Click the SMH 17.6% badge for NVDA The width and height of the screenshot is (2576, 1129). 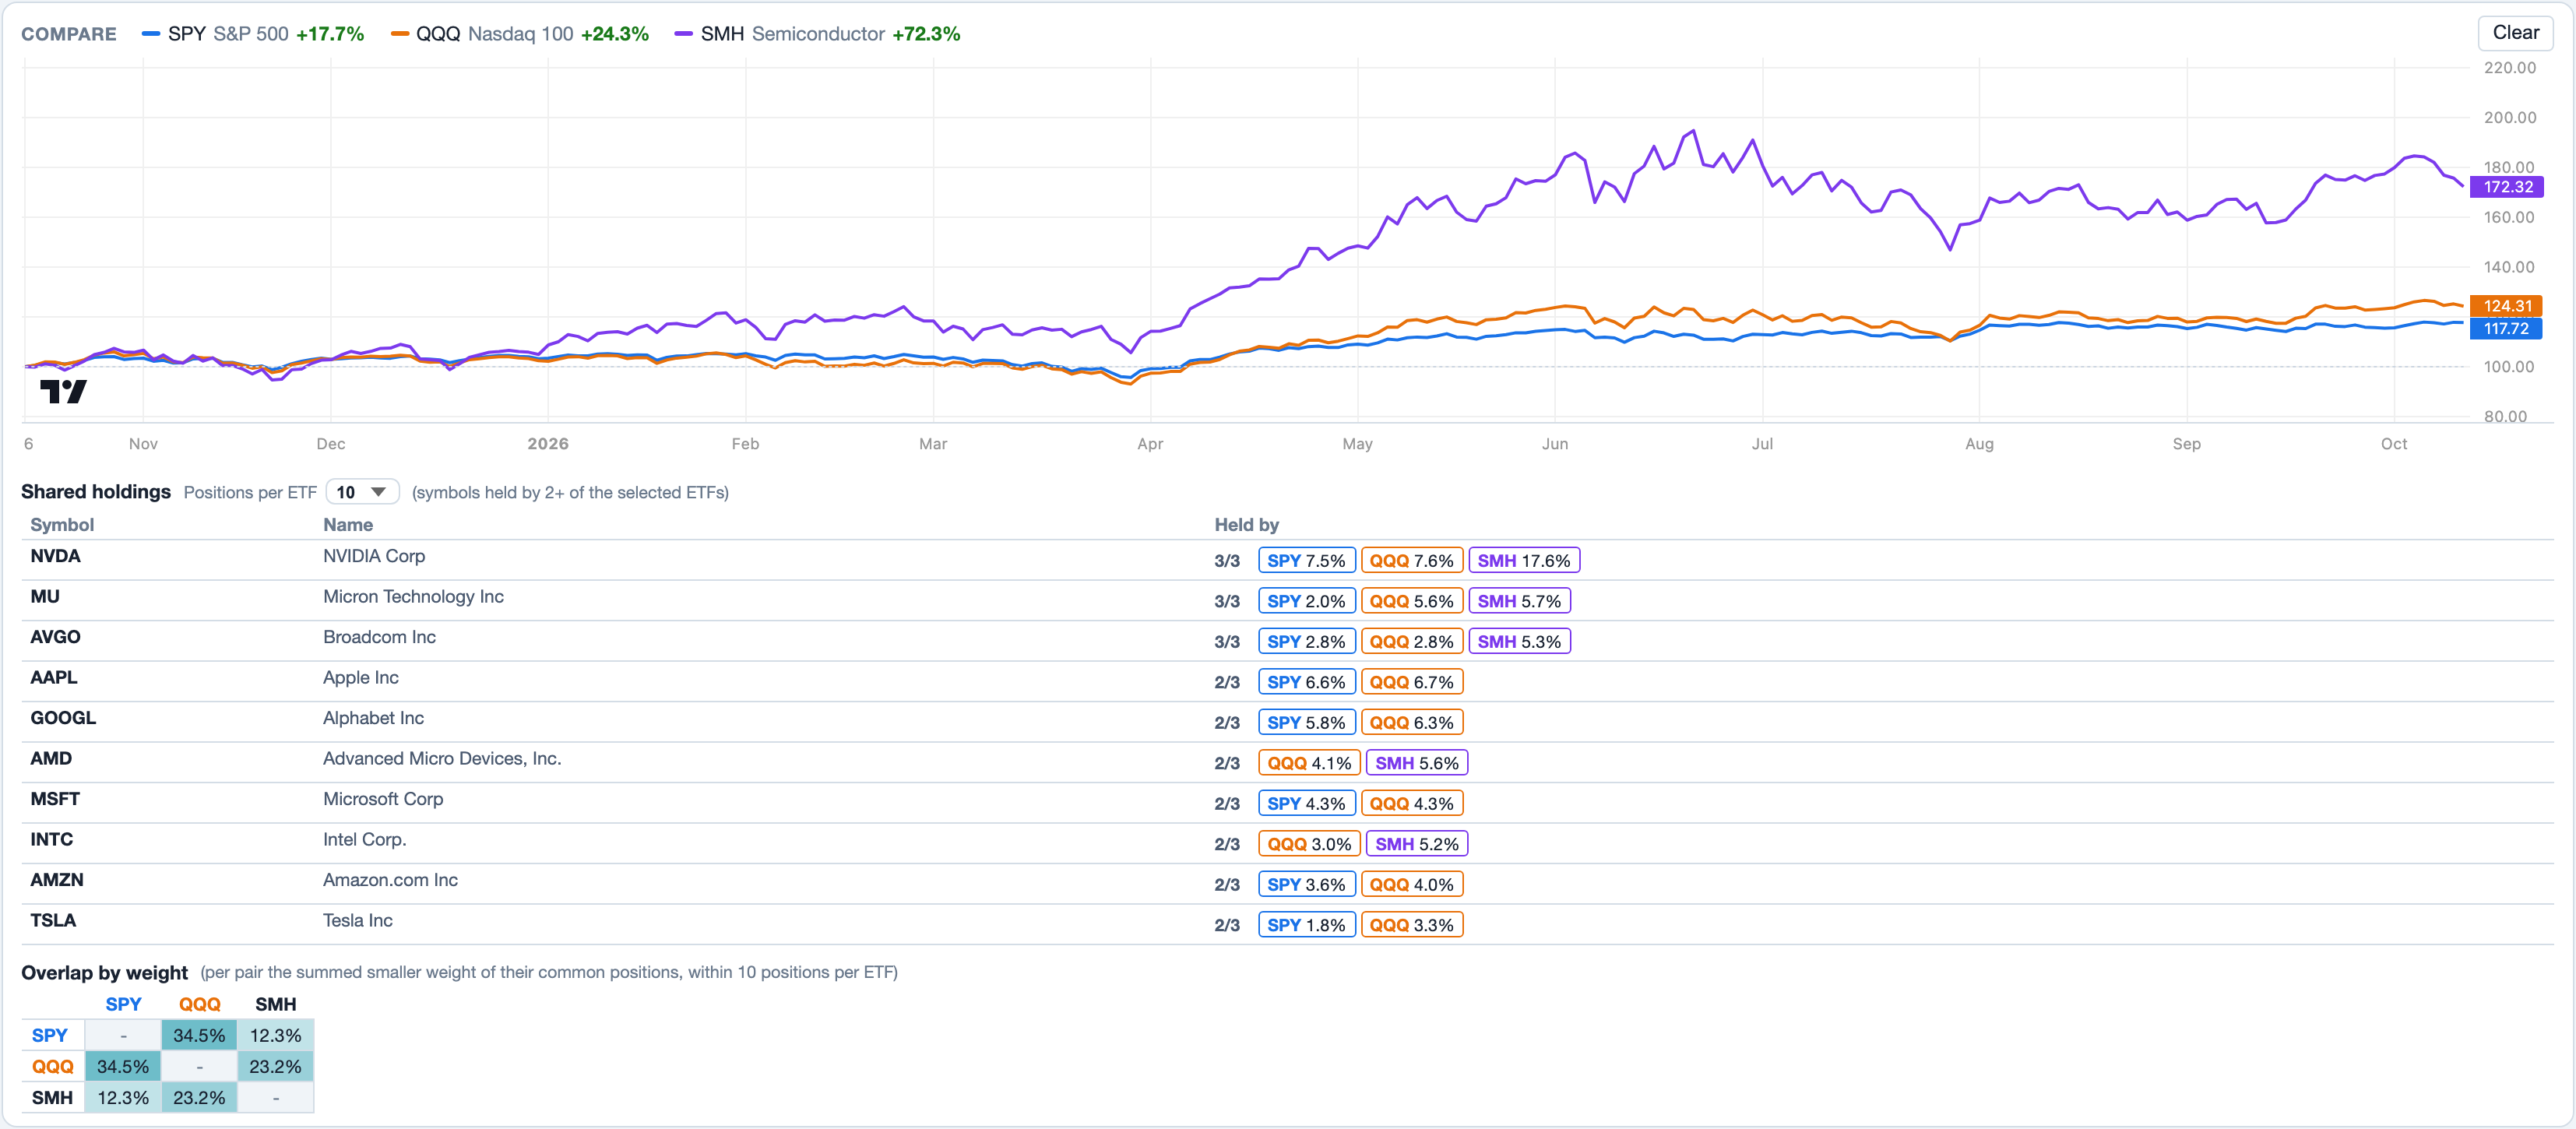click(x=1524, y=561)
